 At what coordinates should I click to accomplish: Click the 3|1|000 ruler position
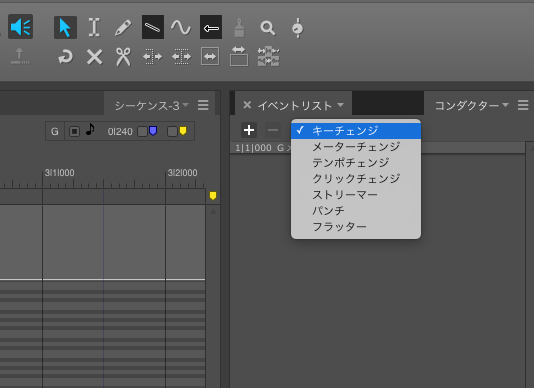(x=60, y=173)
